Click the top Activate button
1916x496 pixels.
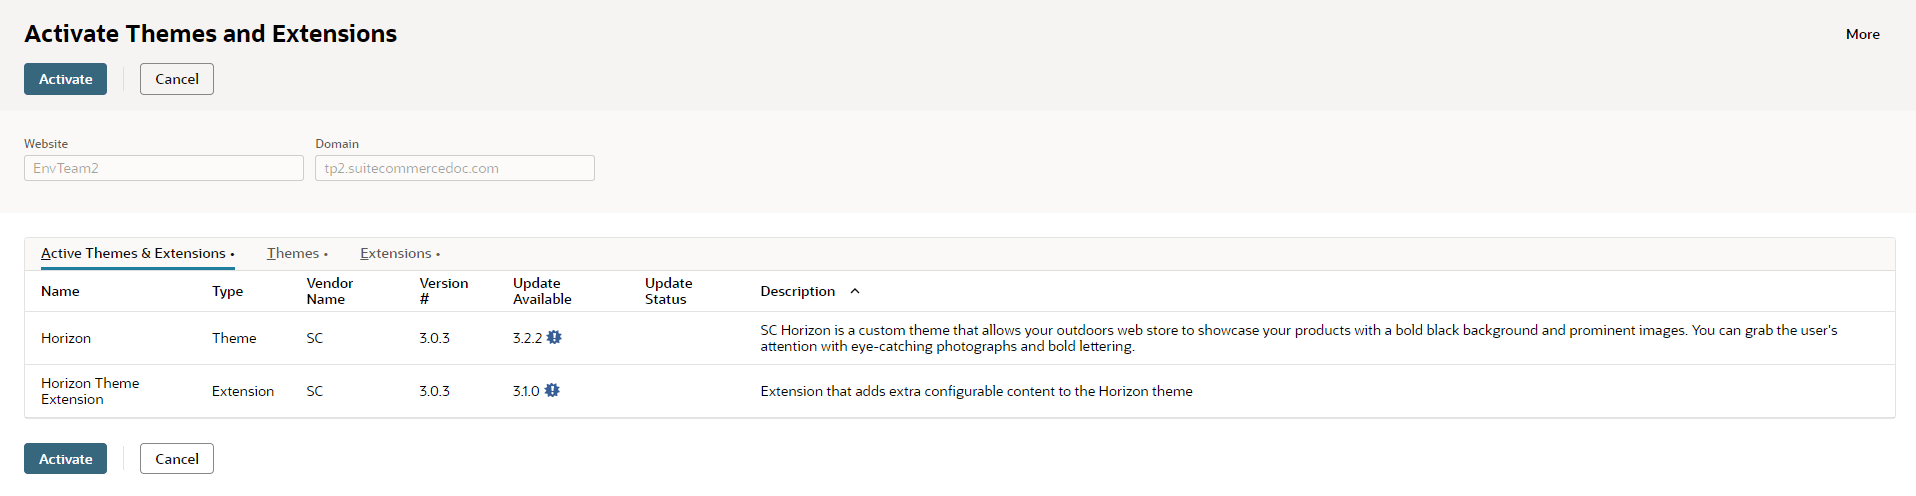tap(65, 79)
